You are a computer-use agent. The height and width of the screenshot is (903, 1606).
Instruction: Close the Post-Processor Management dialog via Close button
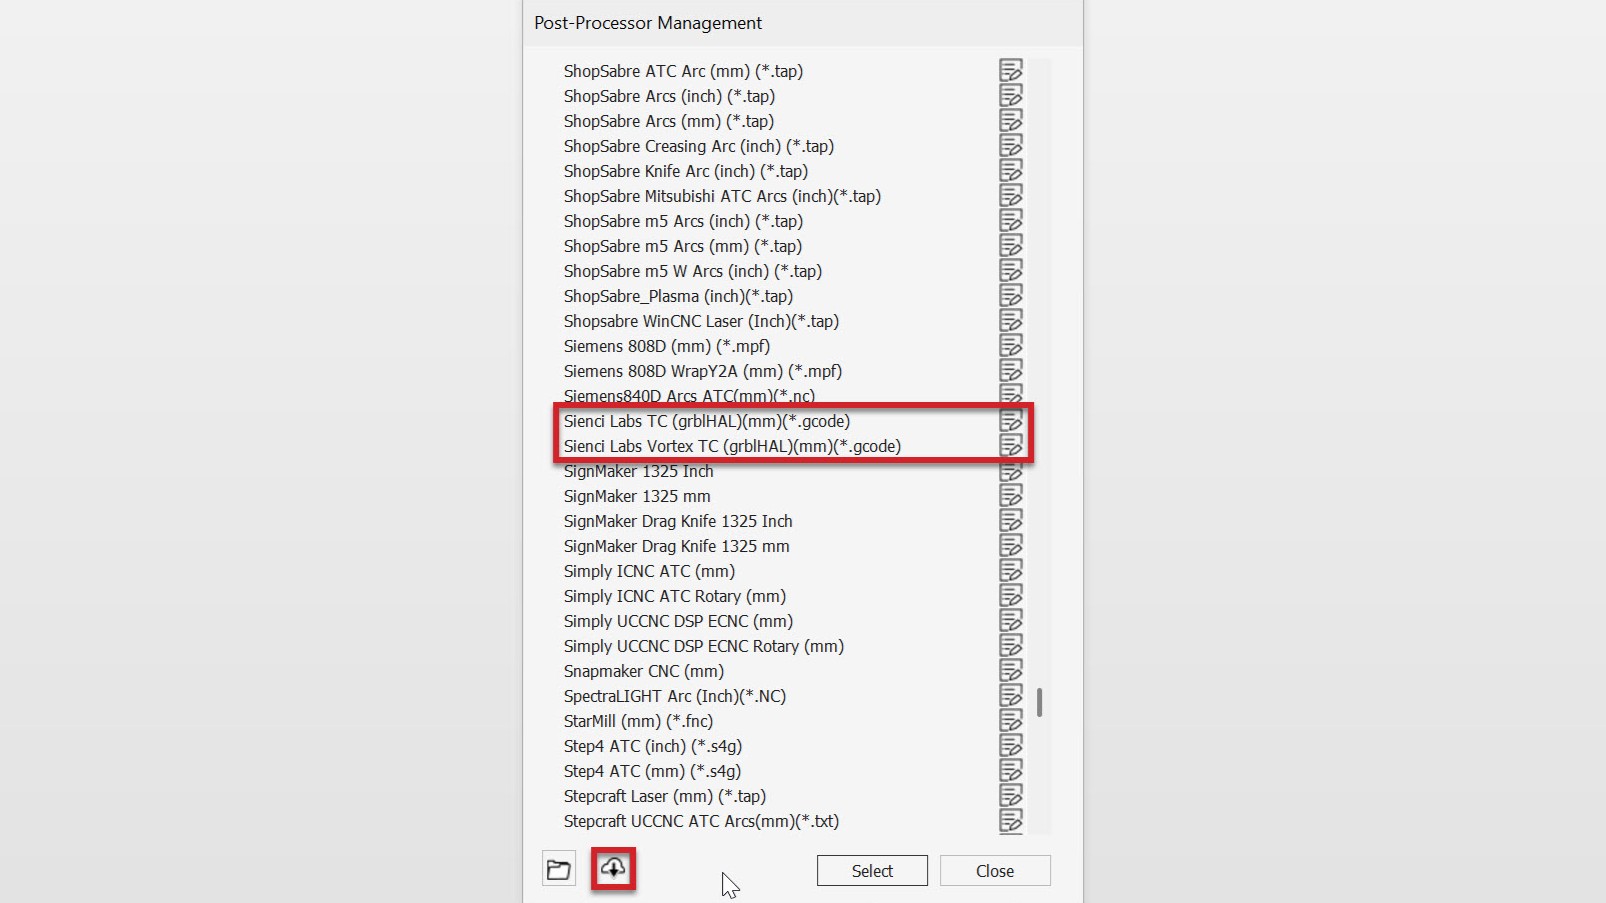995,871
